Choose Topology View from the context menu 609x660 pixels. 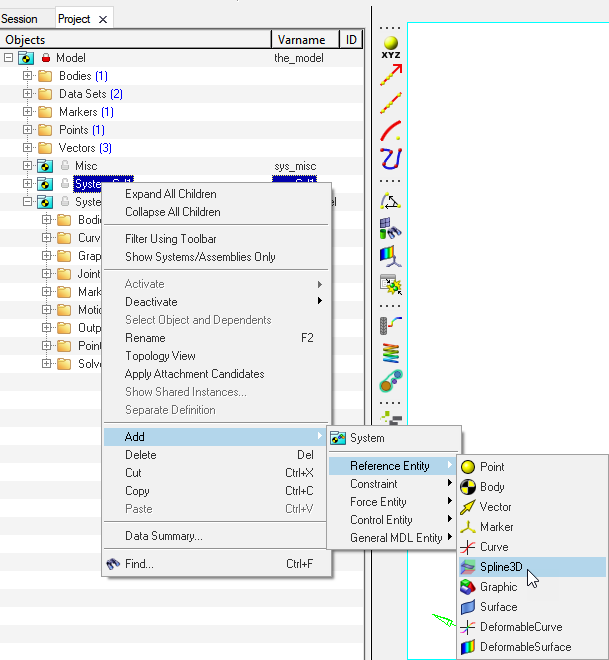pyautogui.click(x=160, y=356)
